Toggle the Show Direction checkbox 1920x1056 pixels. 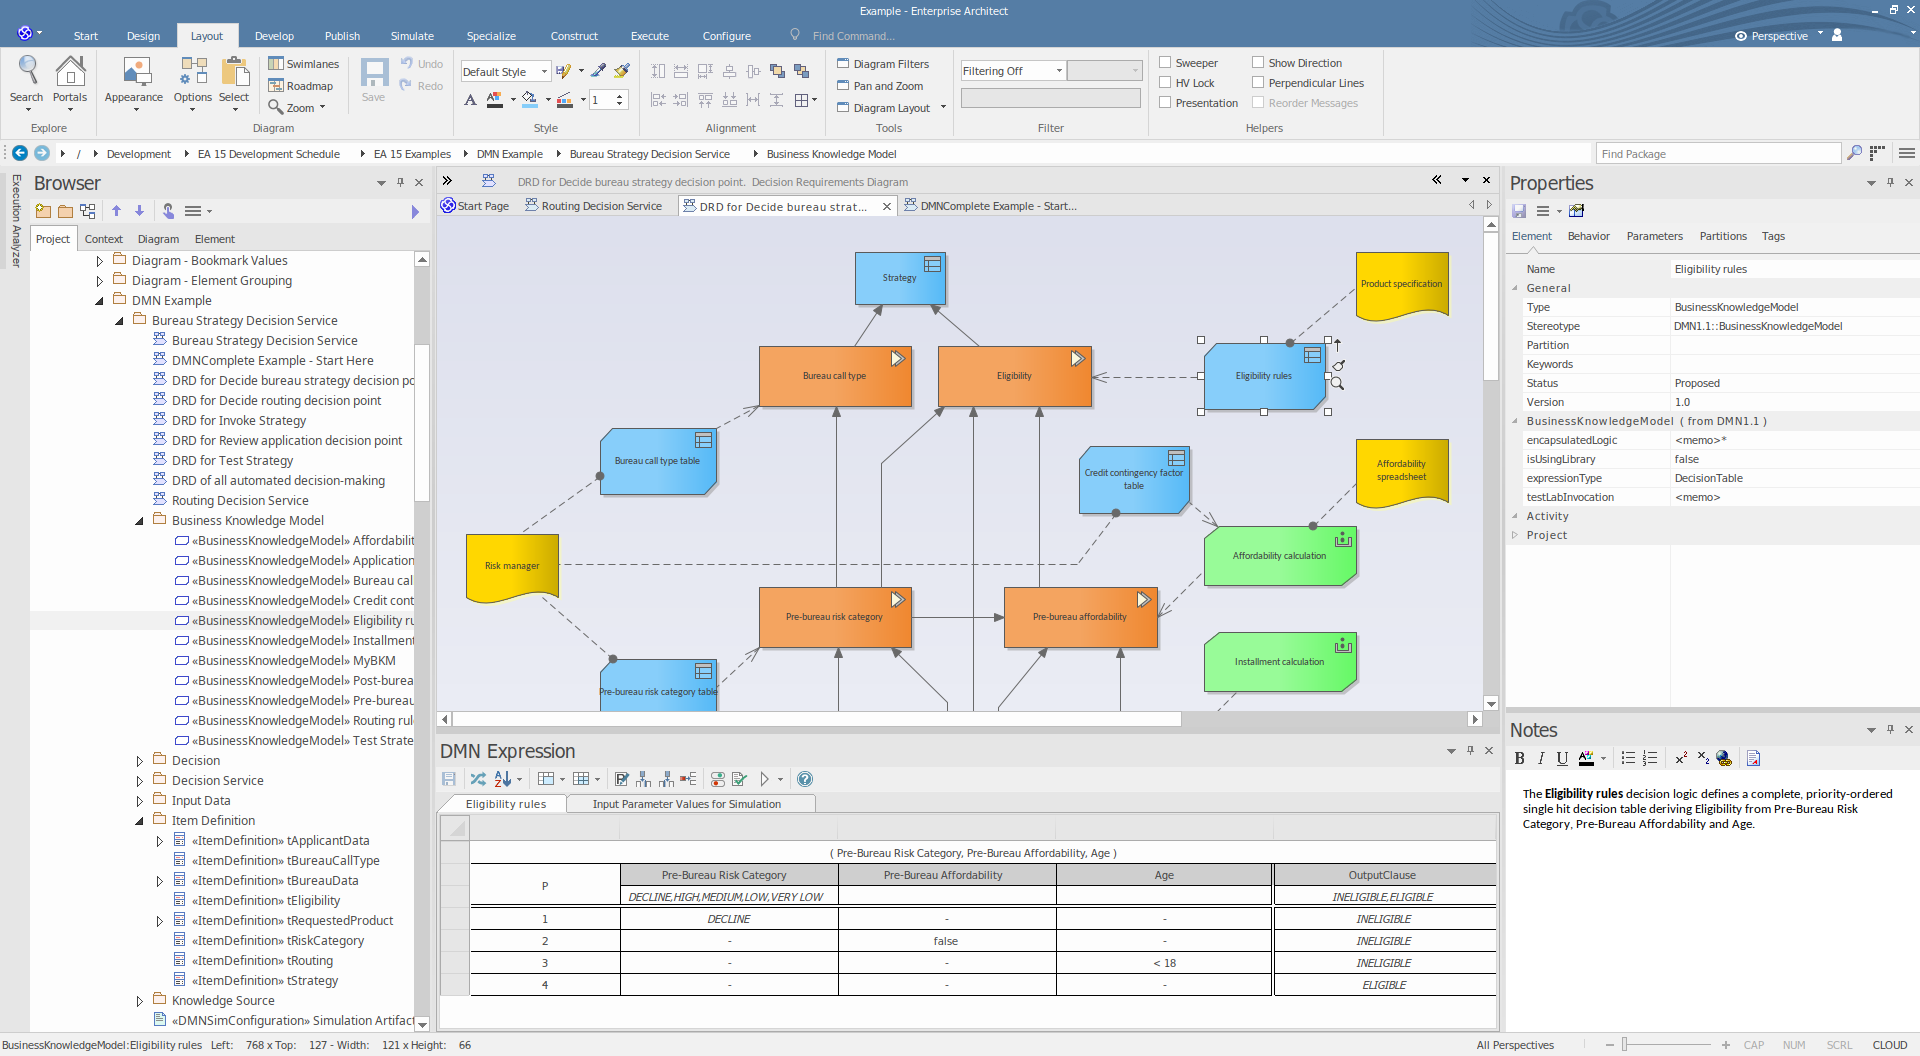pyautogui.click(x=1258, y=62)
